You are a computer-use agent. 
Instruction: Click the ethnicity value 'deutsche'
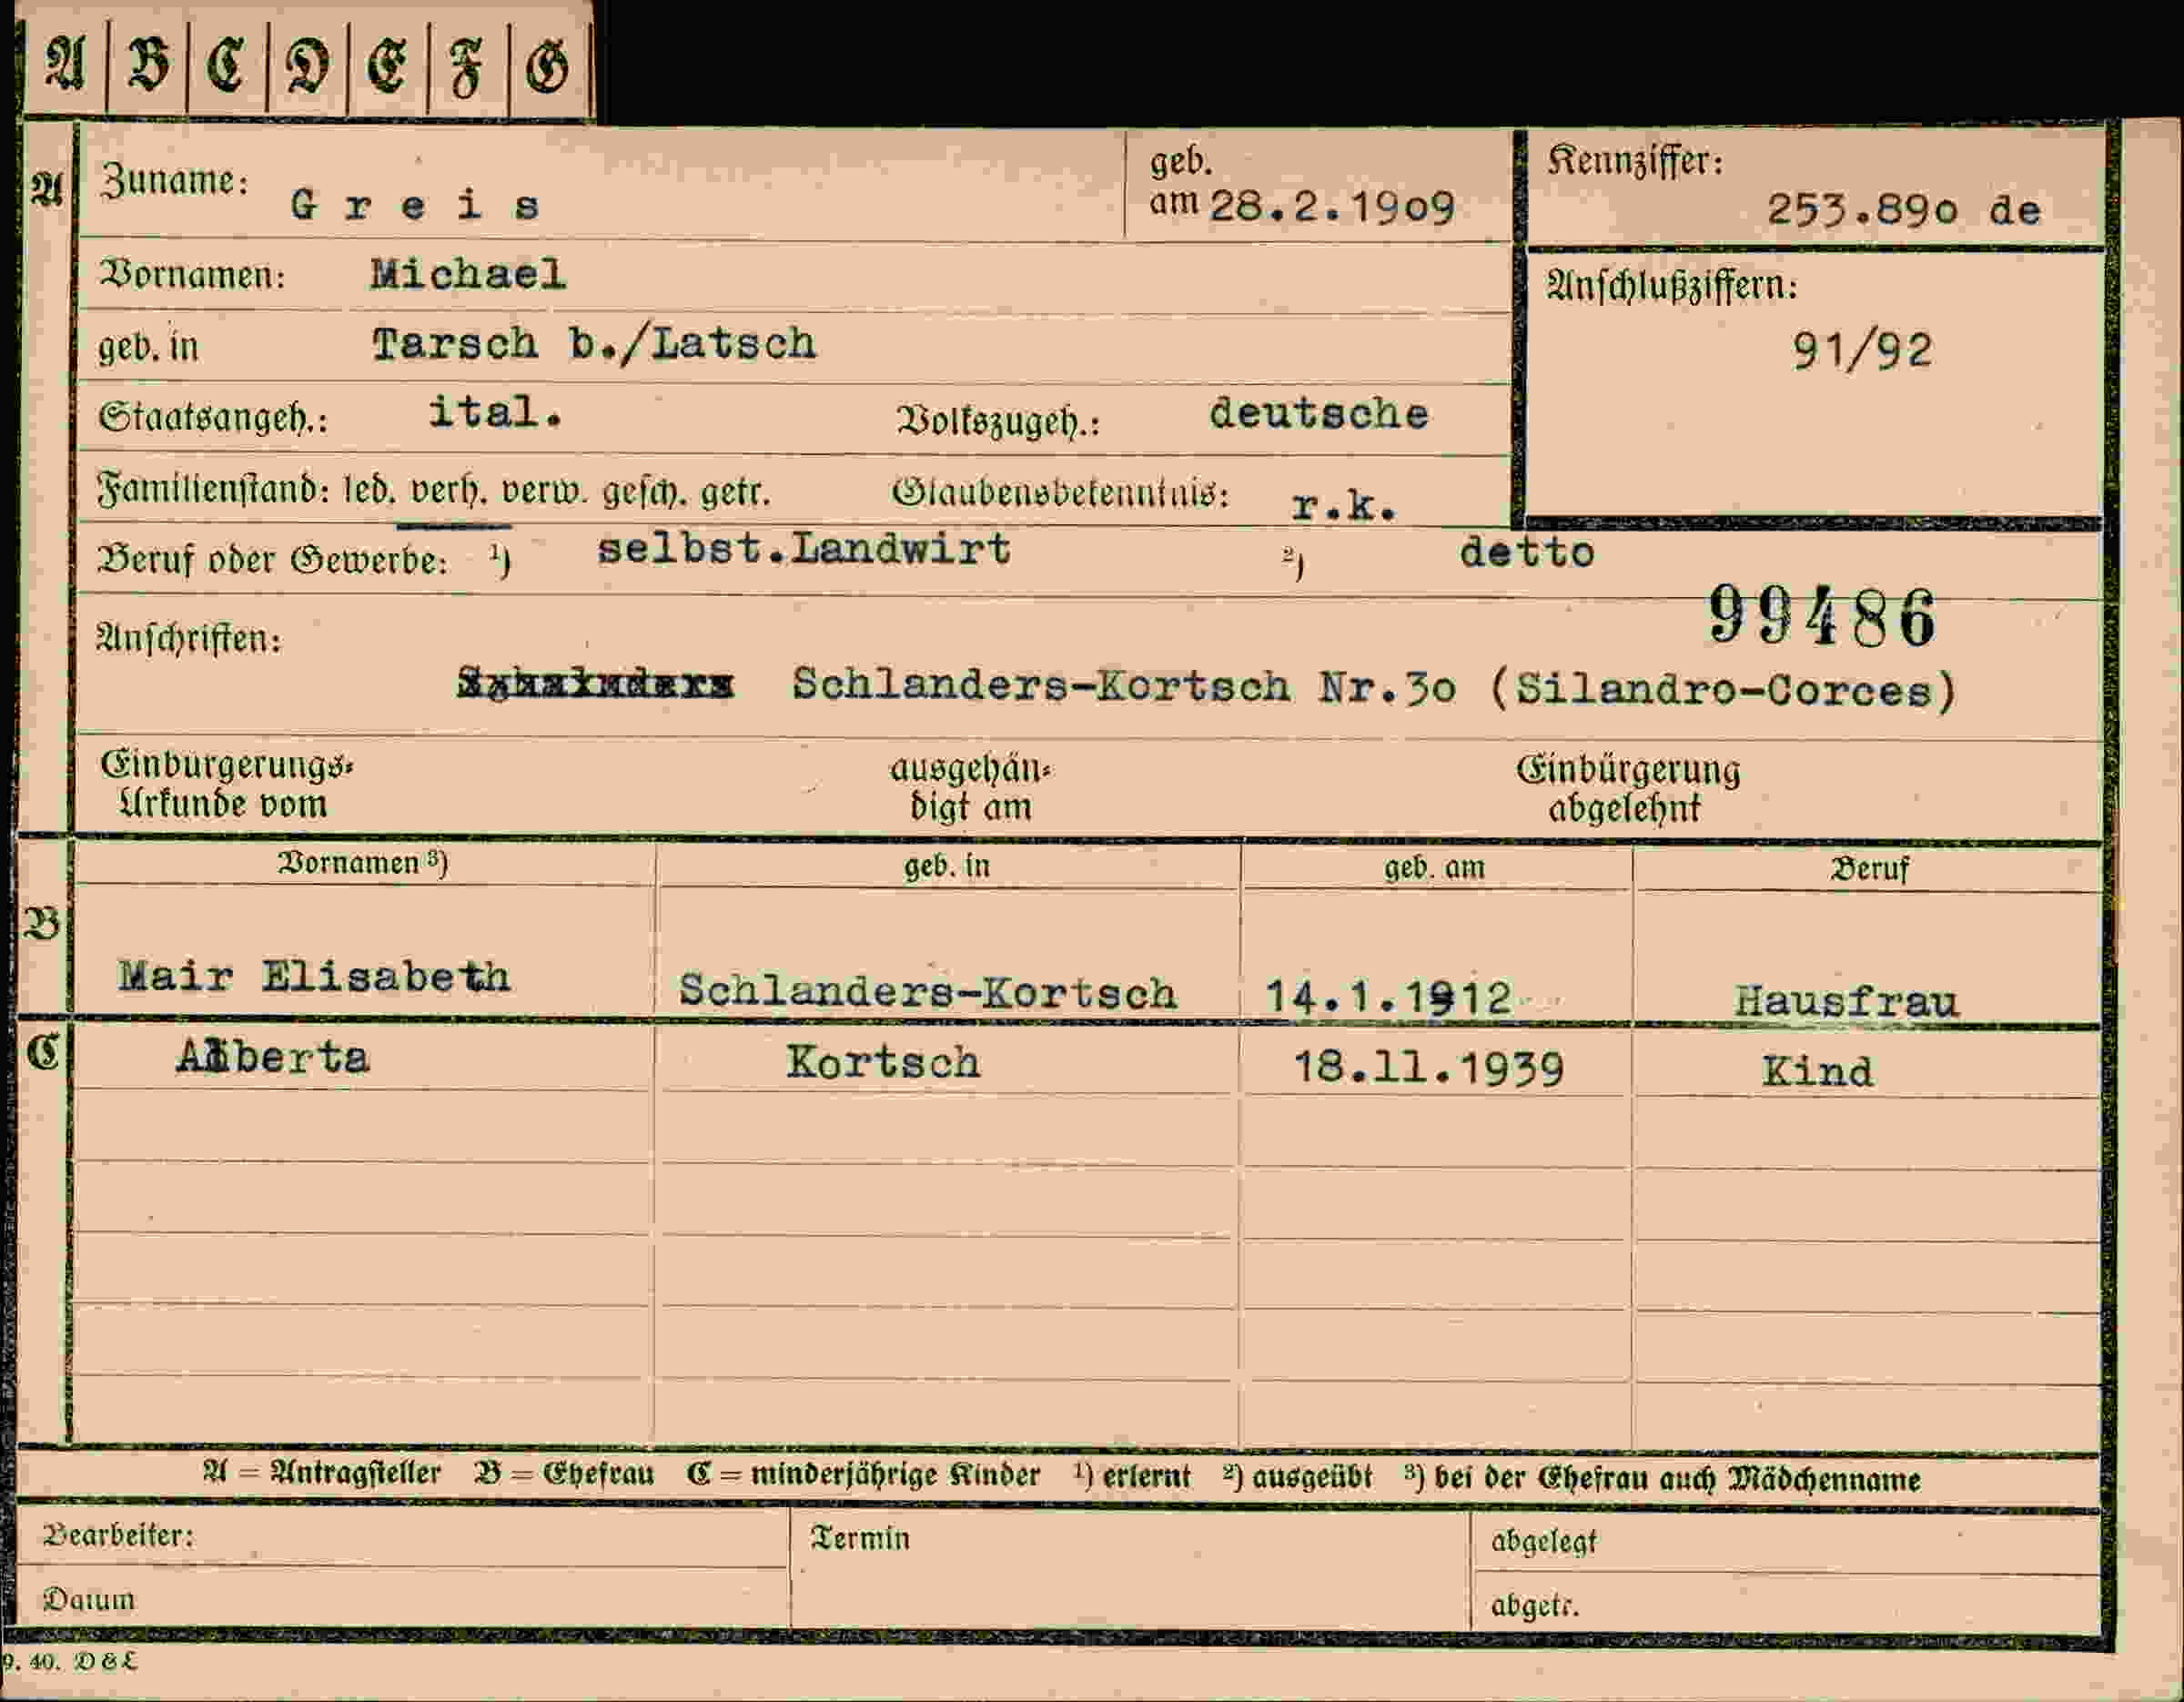(1319, 413)
